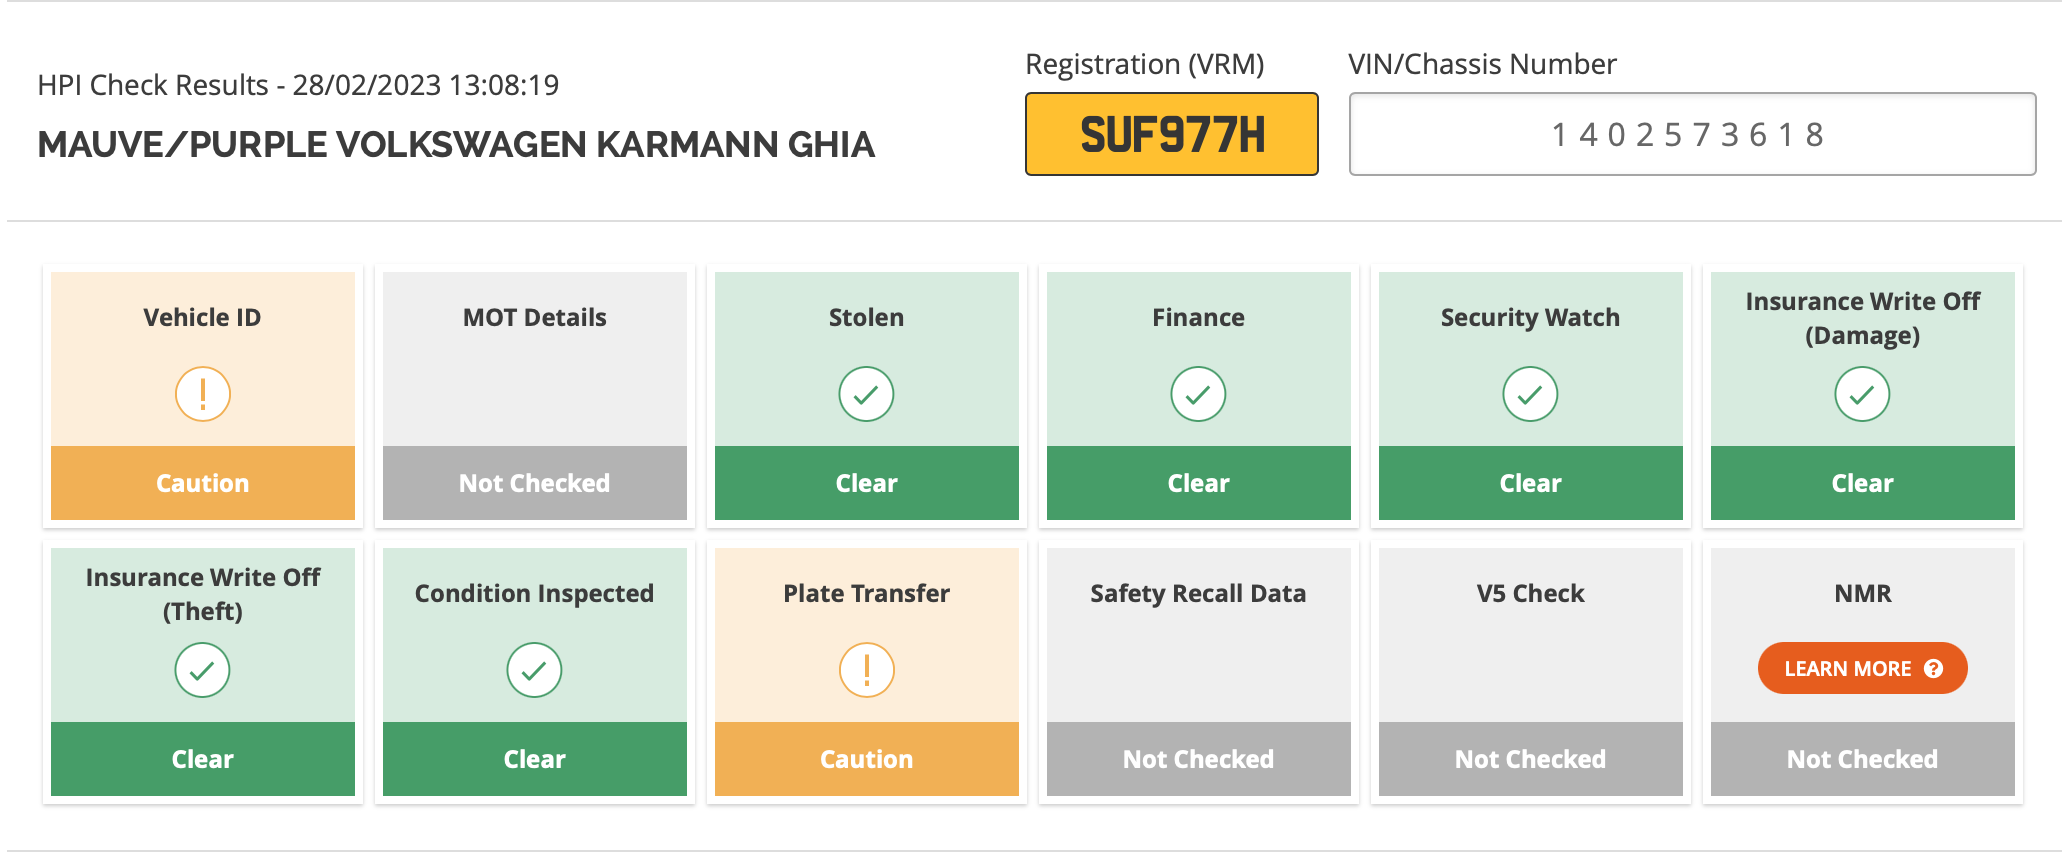
Task: Click the NMR Not Checked status bar
Action: pyautogui.click(x=1862, y=759)
